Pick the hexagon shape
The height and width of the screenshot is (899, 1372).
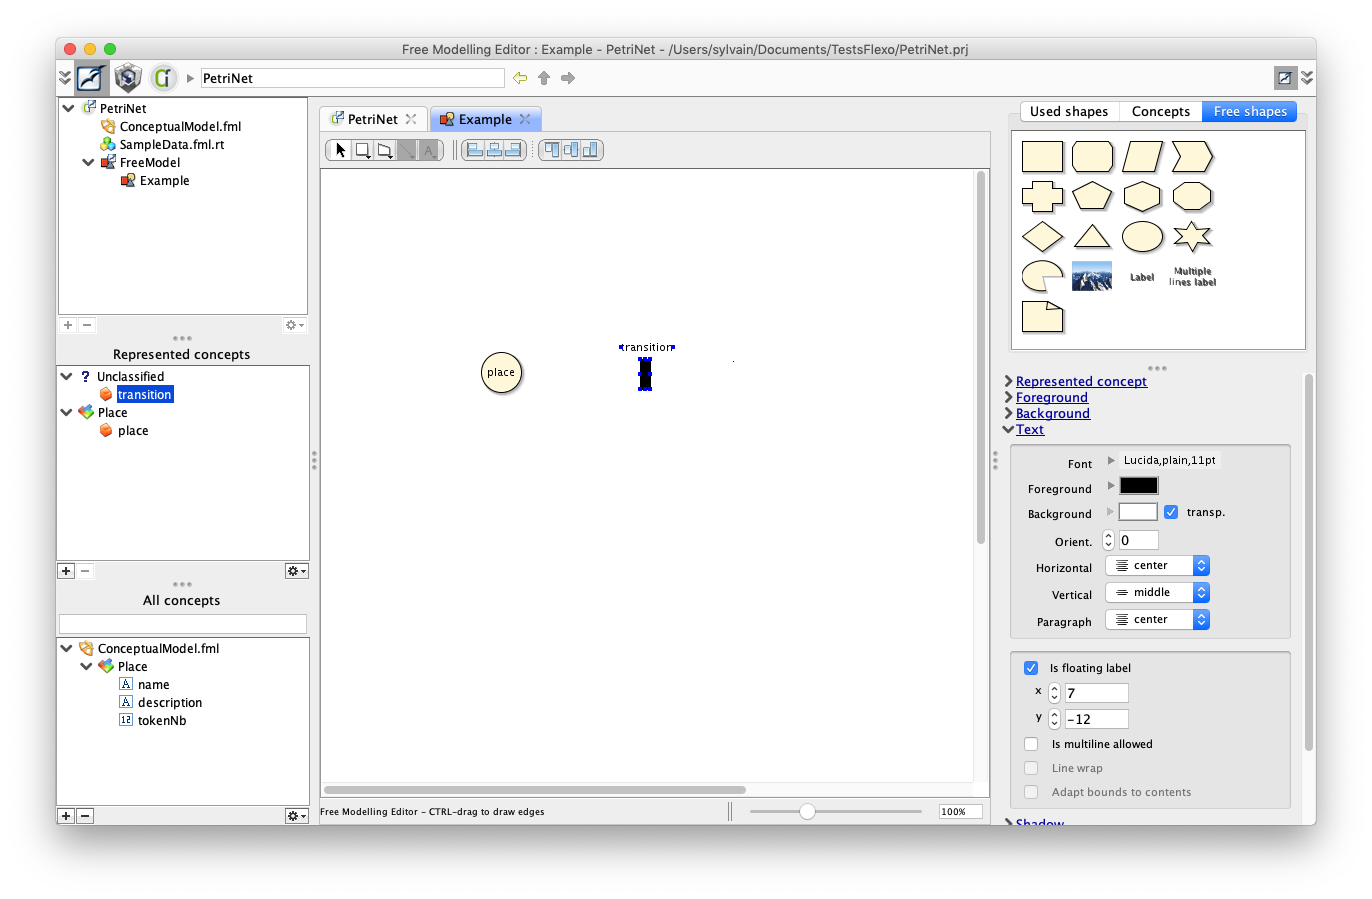[x=1142, y=197]
